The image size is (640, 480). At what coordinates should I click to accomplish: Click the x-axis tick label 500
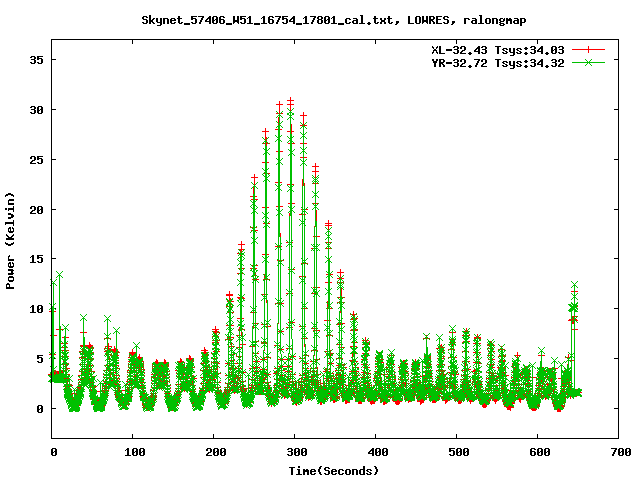458,452
